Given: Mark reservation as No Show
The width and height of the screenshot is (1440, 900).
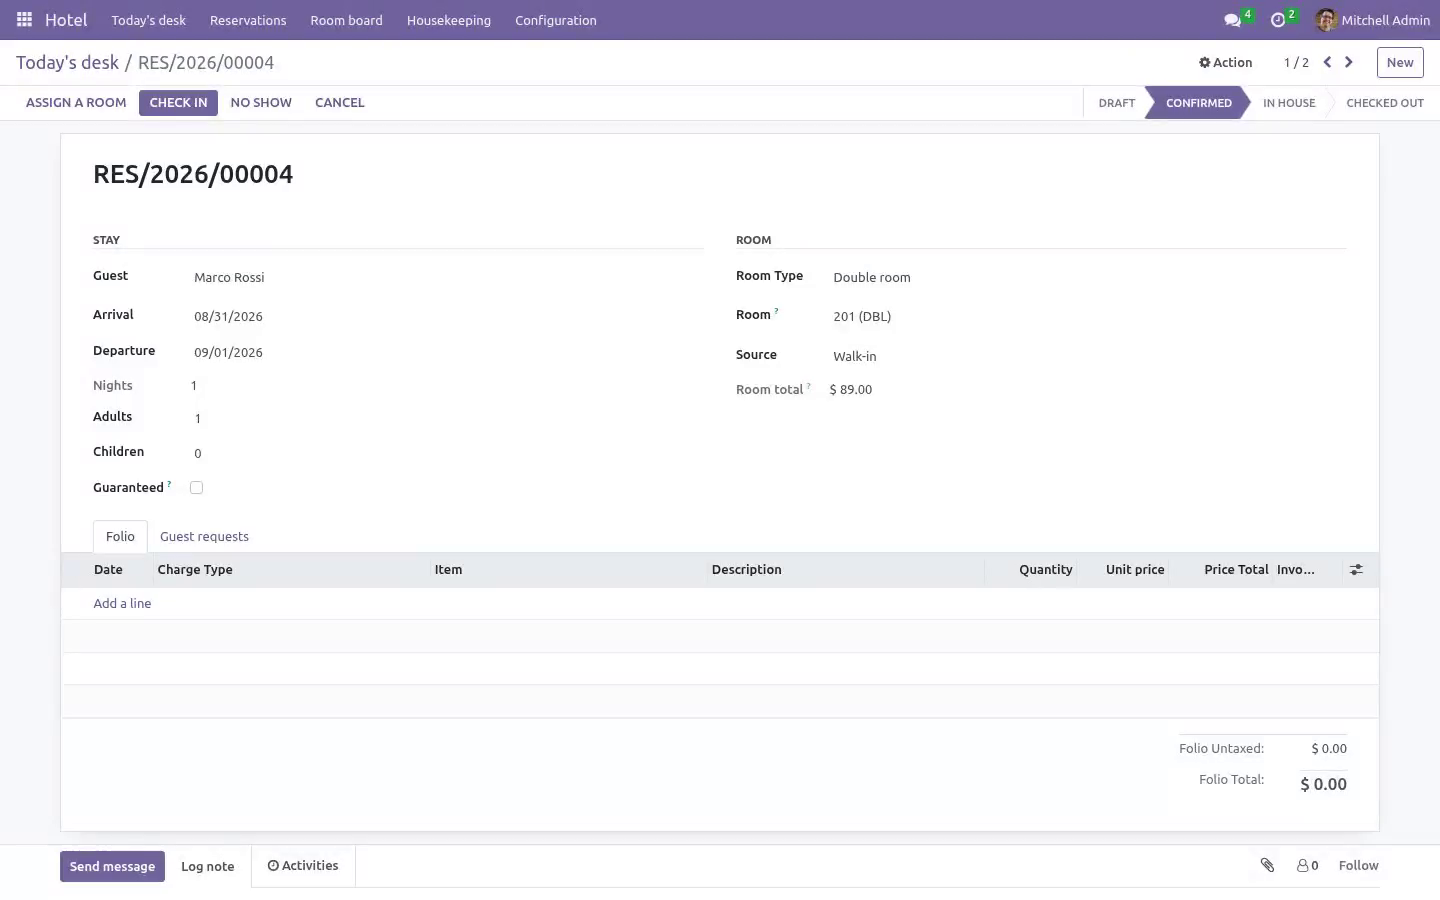Looking at the screenshot, I should (261, 103).
